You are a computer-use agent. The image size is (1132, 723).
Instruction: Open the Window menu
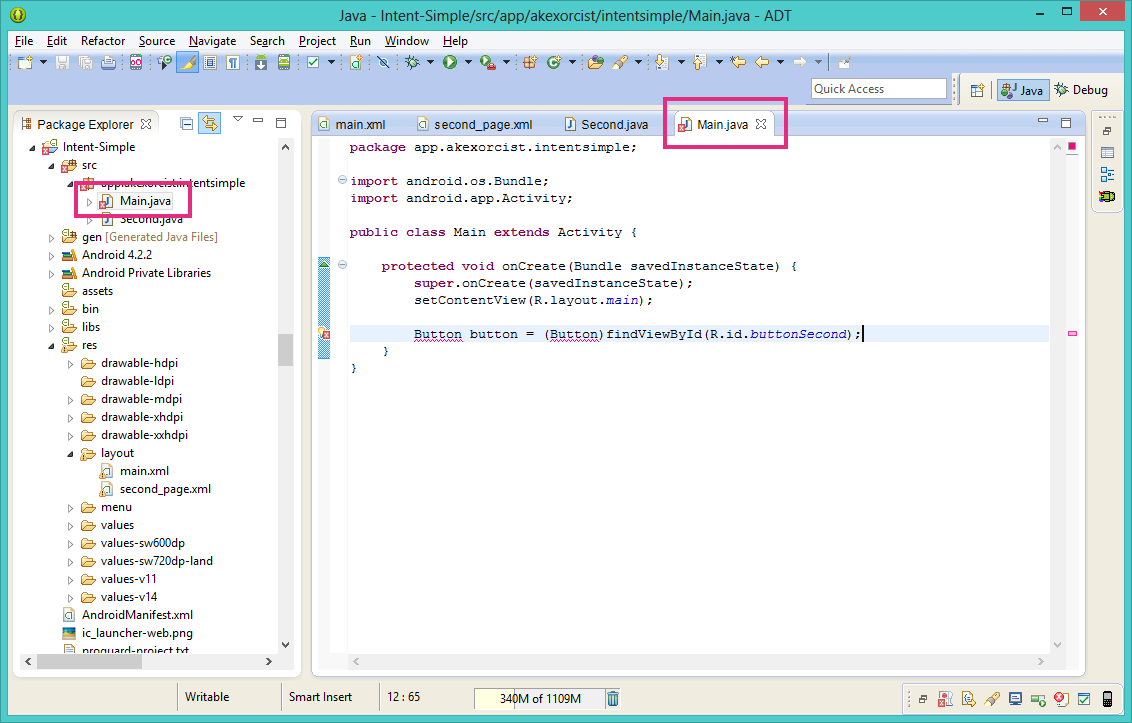[x=406, y=41]
